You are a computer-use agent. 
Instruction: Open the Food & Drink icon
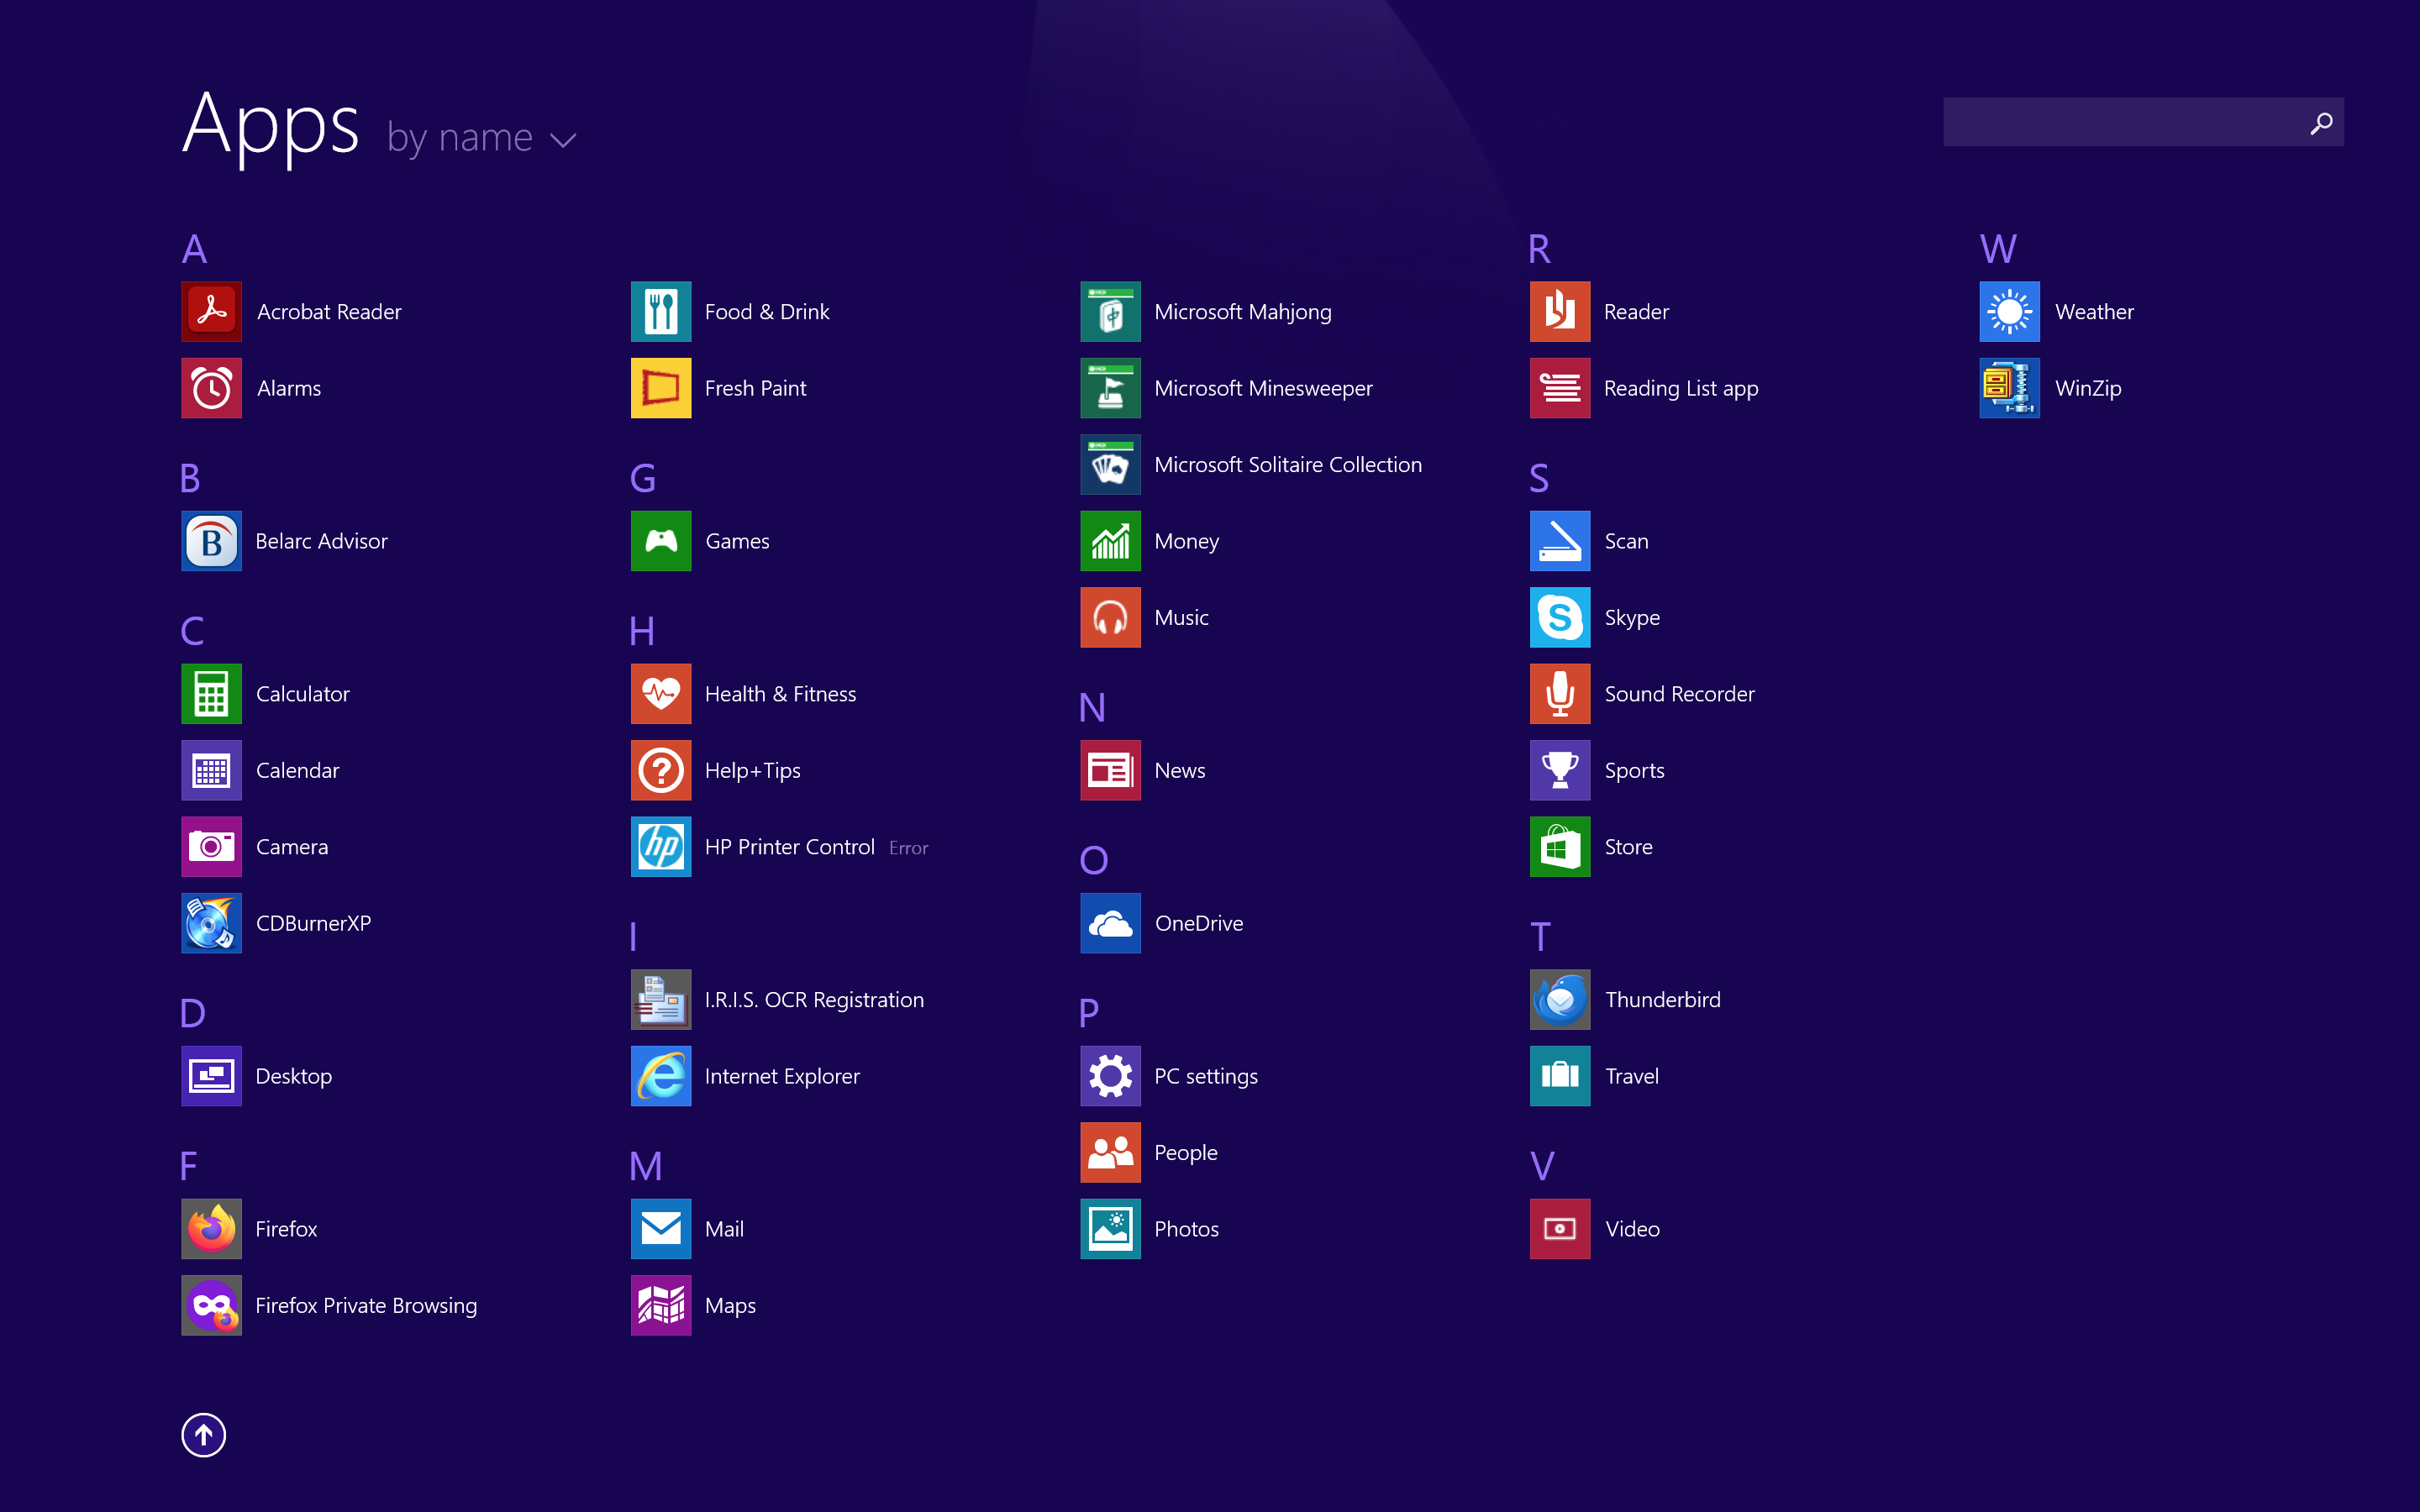(x=661, y=311)
